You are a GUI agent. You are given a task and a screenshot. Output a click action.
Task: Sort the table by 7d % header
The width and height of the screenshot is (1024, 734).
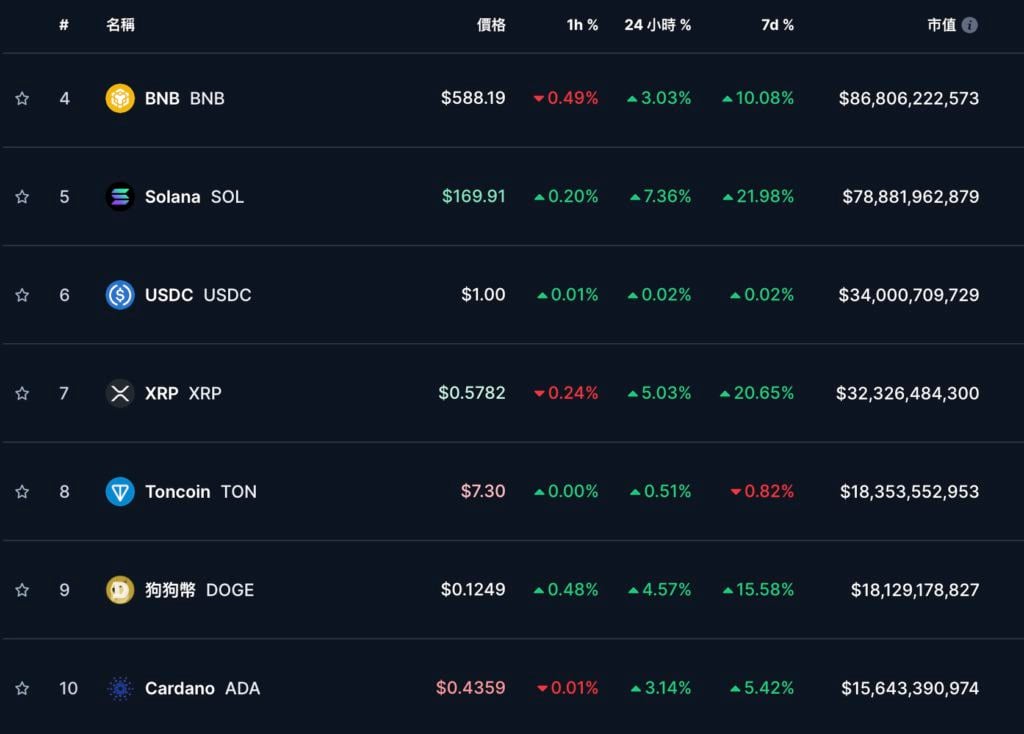[777, 25]
